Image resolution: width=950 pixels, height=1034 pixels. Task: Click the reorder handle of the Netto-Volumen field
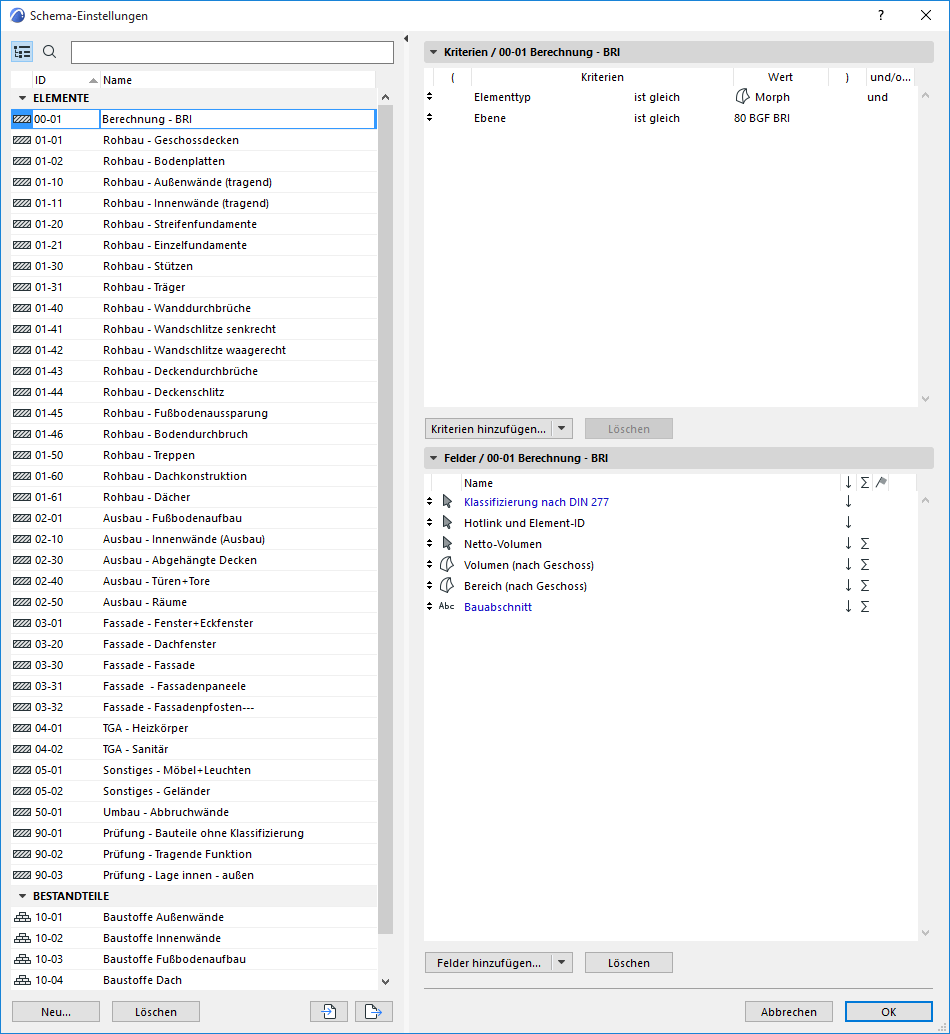tap(429, 543)
